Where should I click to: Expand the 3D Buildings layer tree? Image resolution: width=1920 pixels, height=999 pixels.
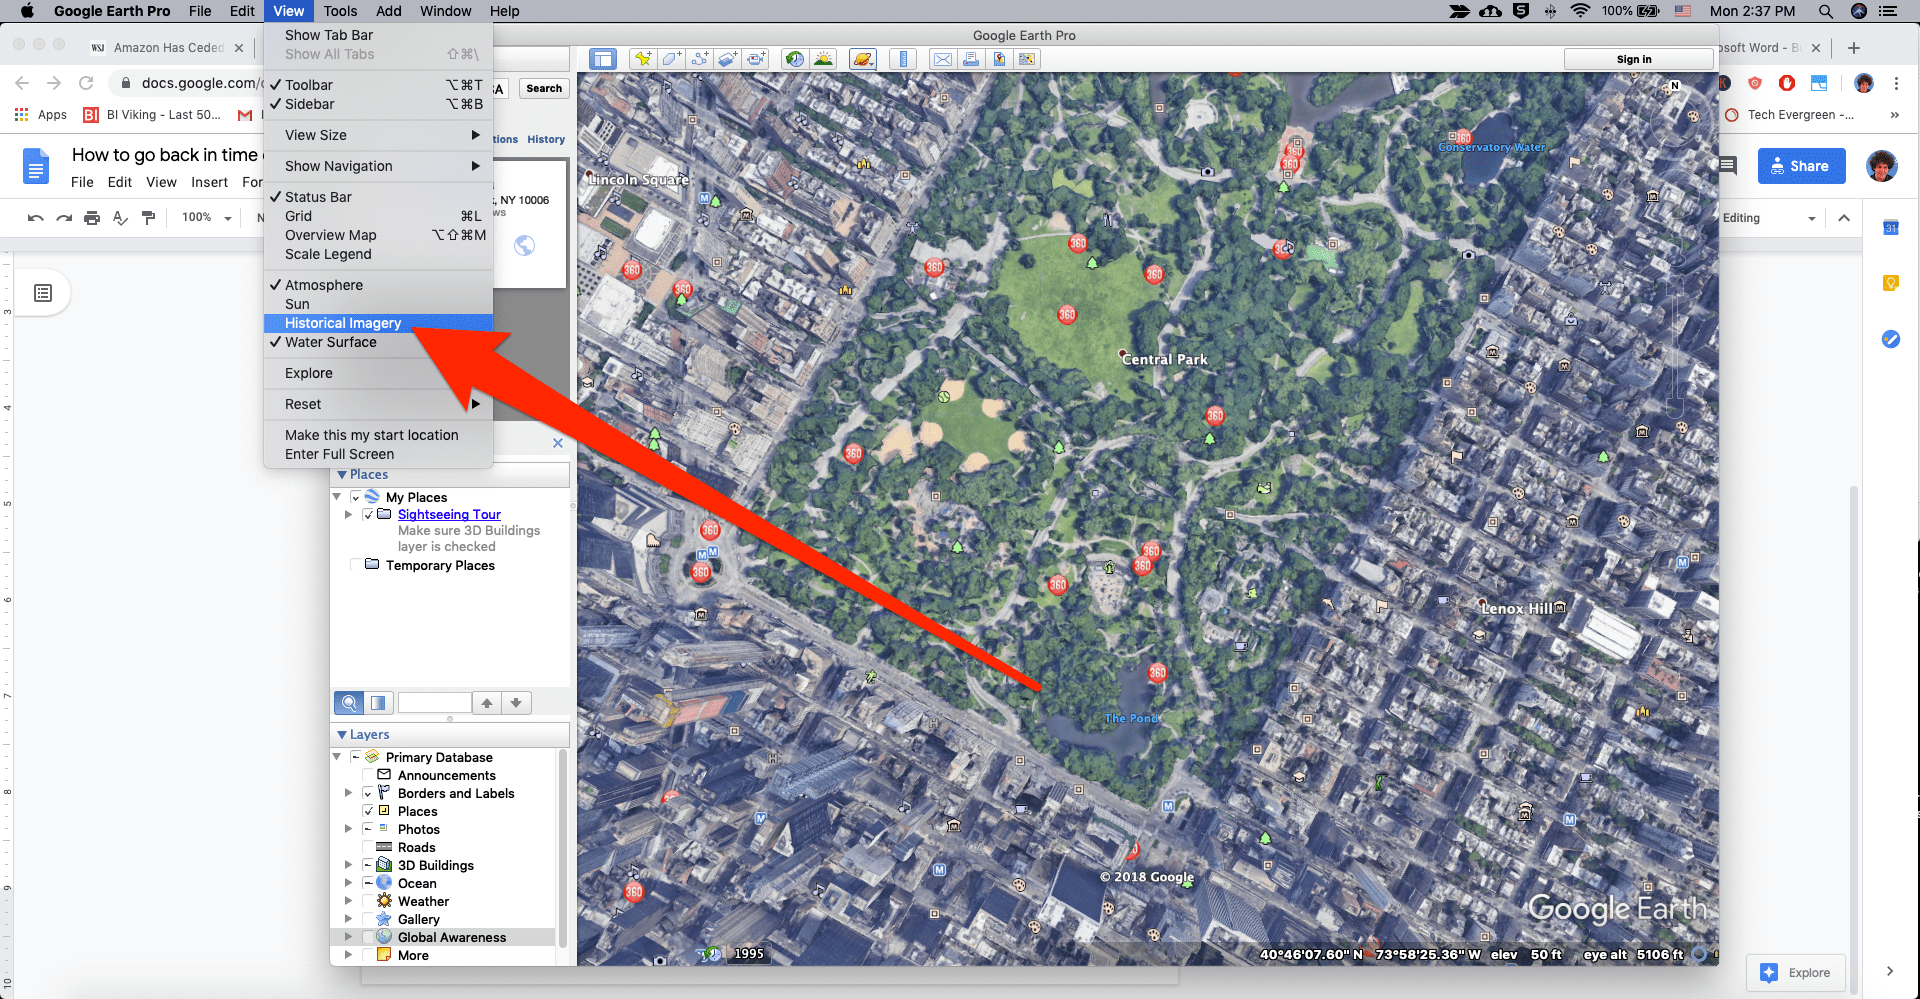[348, 865]
